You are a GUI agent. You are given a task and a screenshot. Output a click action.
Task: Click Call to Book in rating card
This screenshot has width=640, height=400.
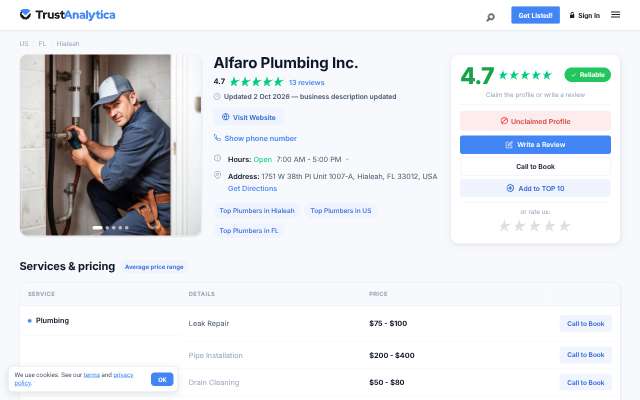(x=535, y=167)
